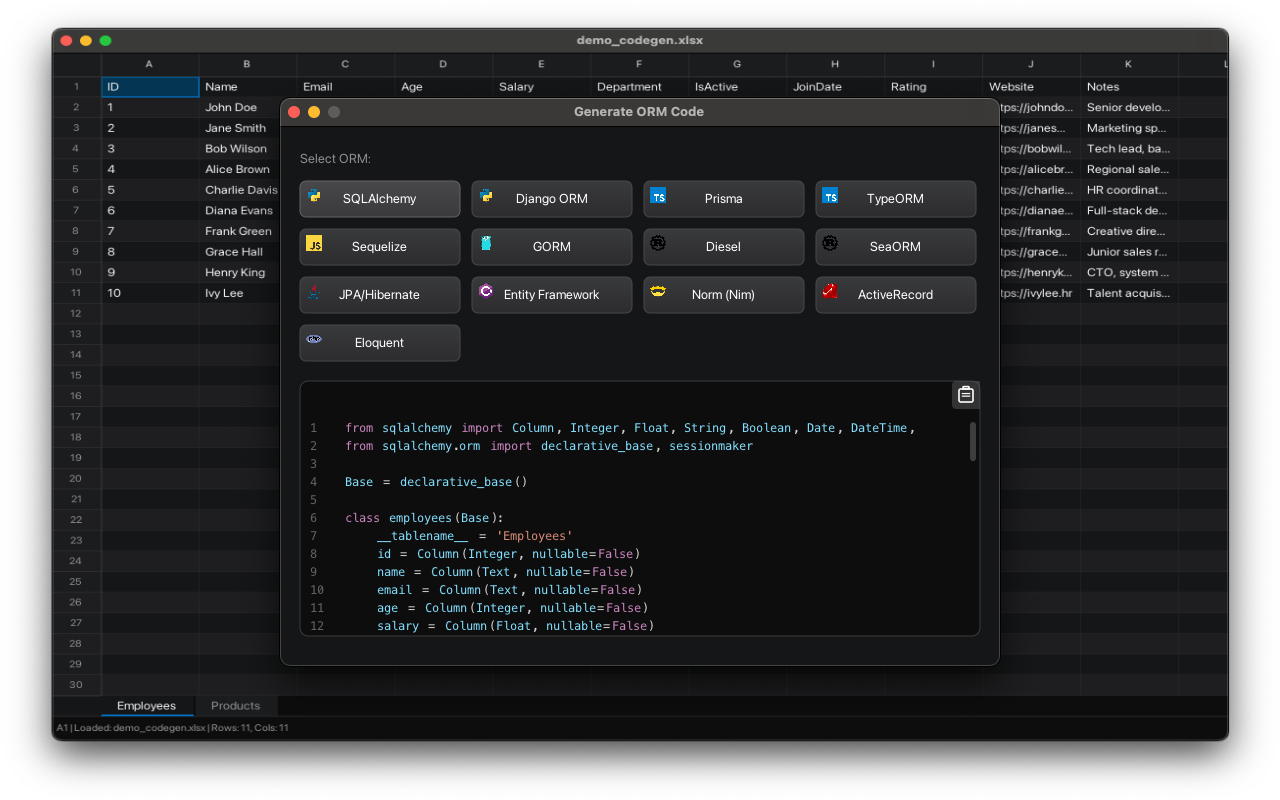The height and width of the screenshot is (800, 1280).
Task: Click the 'Bob Wilson' cell
Action: (240, 148)
